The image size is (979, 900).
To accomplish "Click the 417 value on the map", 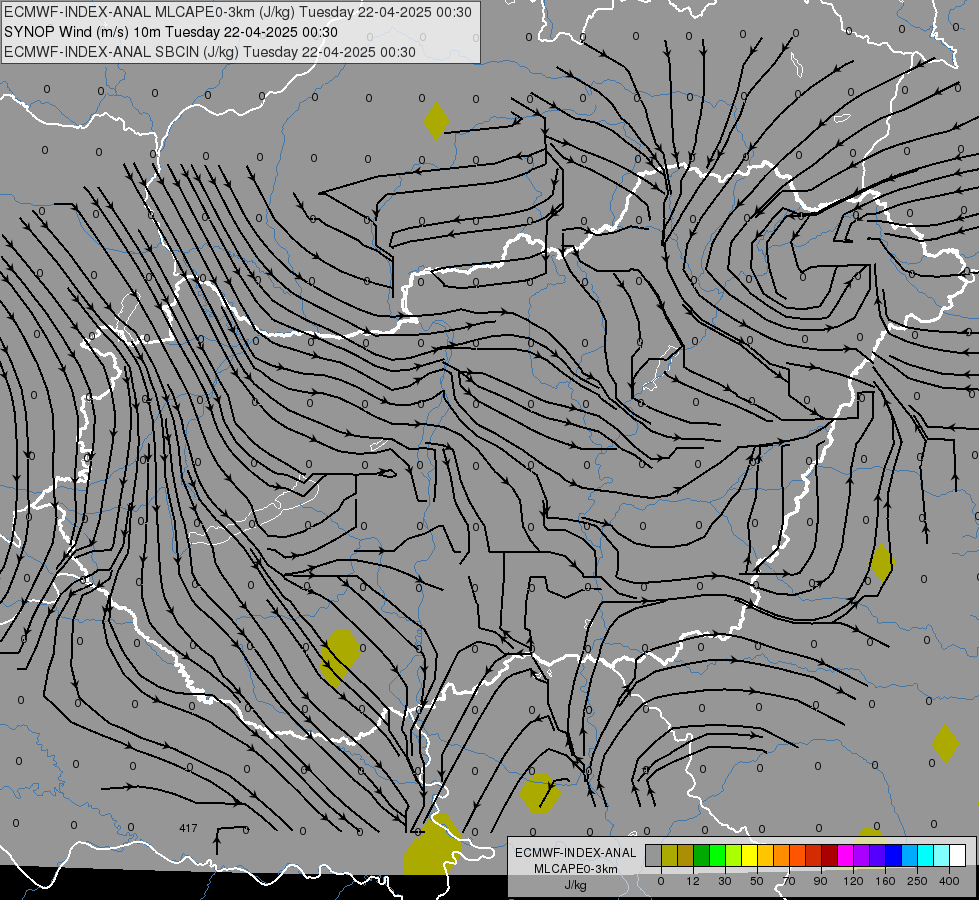I will click(188, 828).
